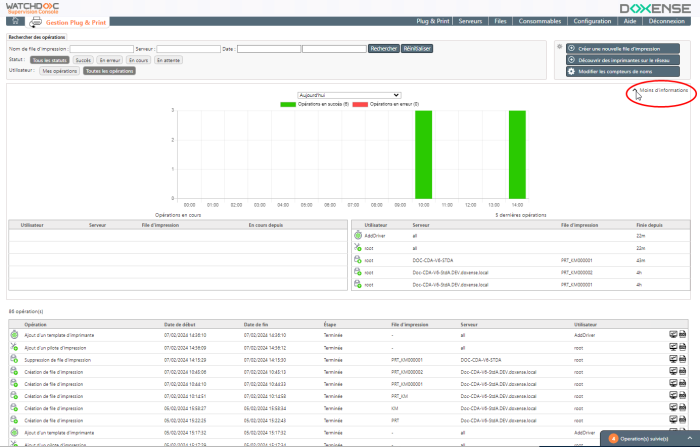This screenshot has height=447, width=700.
Task: Click the gear icon for Modifier les compteurs
Action: 571,71
